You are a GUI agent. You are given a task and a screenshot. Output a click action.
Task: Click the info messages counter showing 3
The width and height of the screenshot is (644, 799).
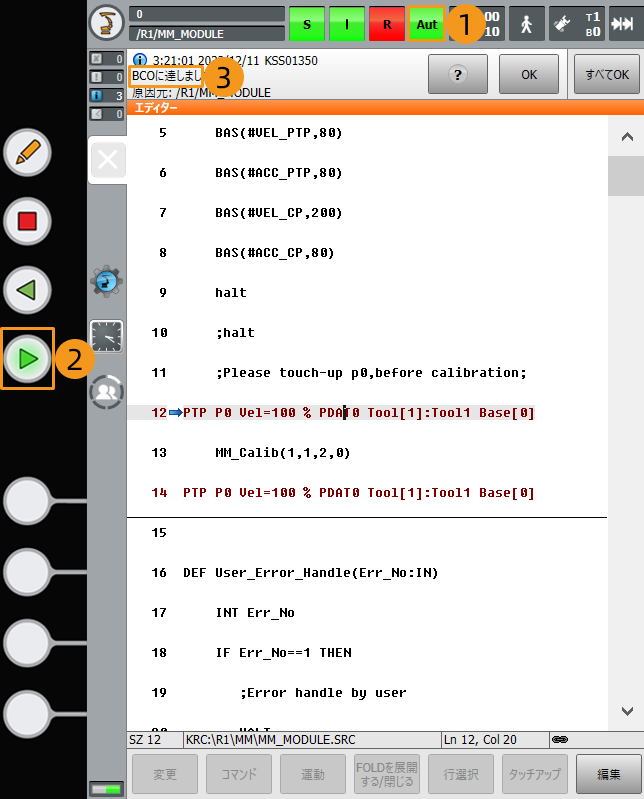(x=106, y=95)
